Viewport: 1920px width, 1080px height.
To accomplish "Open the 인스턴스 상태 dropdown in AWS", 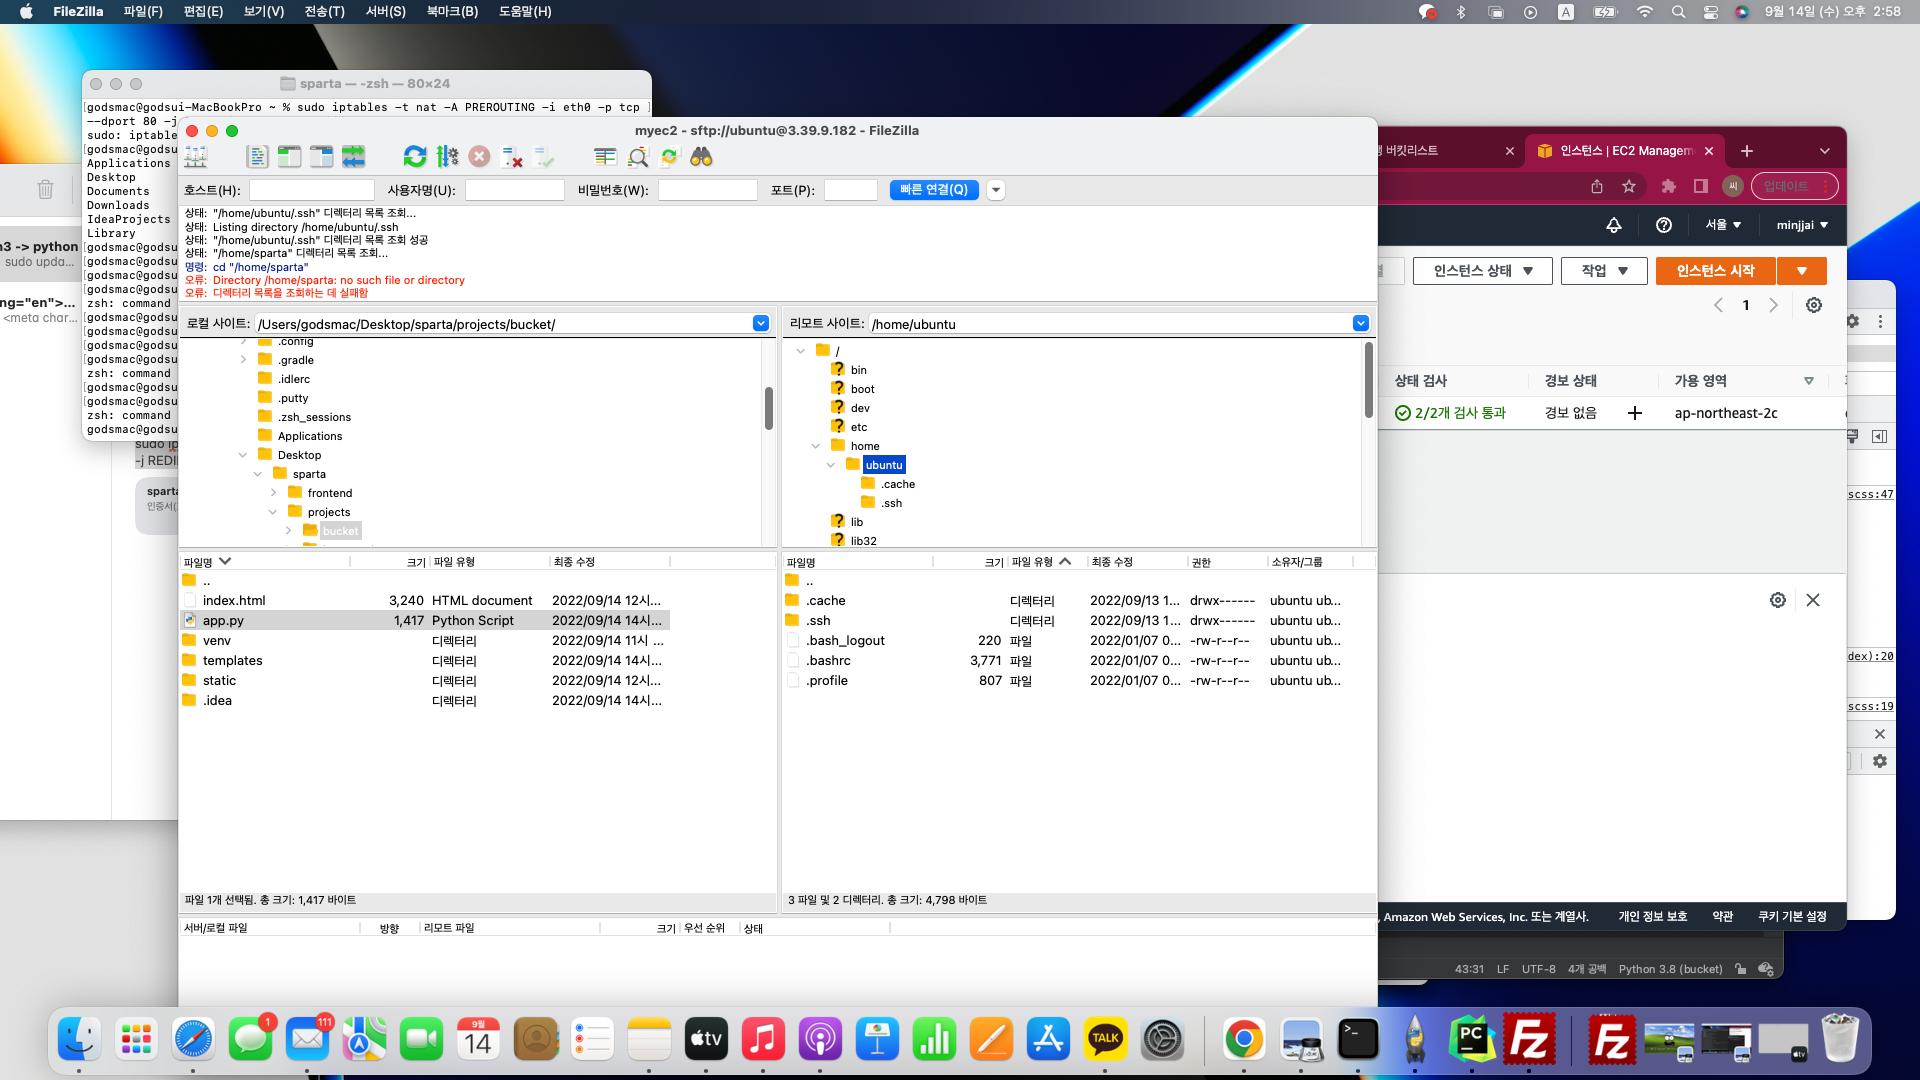I will (1483, 271).
